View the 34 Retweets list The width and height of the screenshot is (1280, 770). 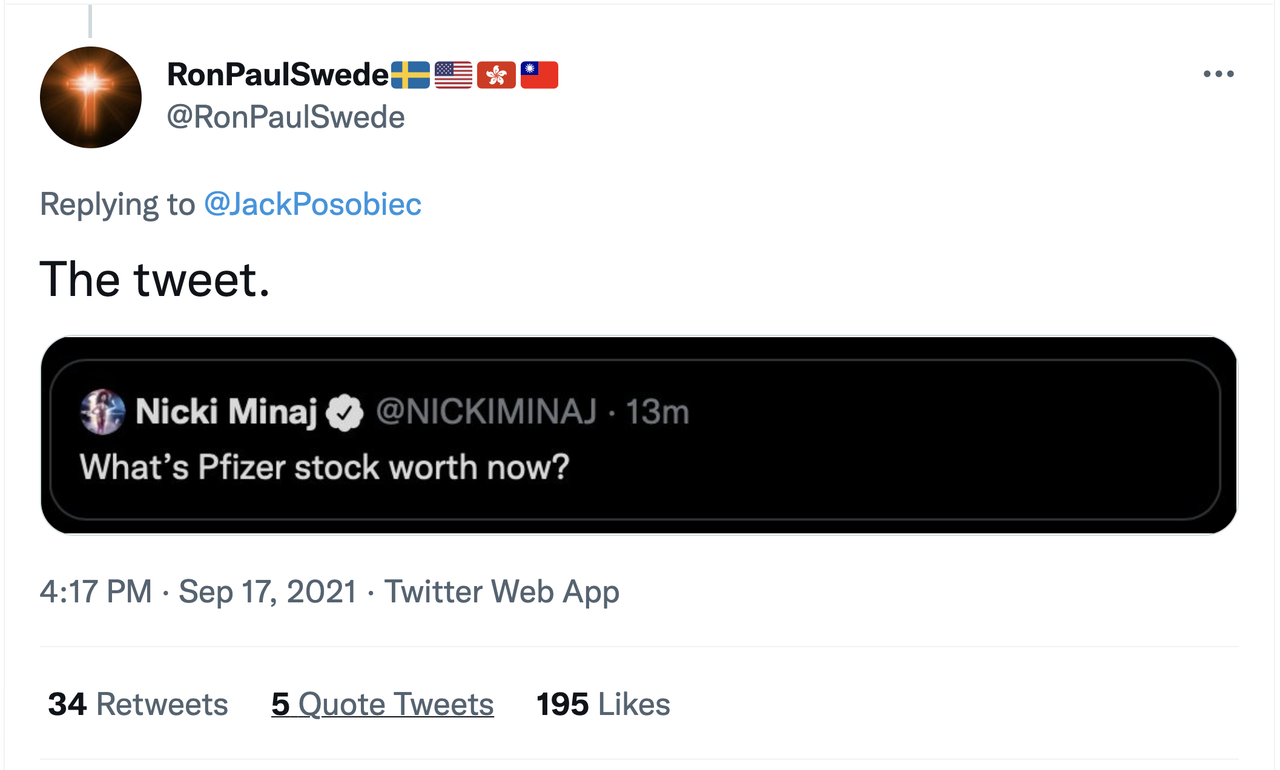point(138,704)
